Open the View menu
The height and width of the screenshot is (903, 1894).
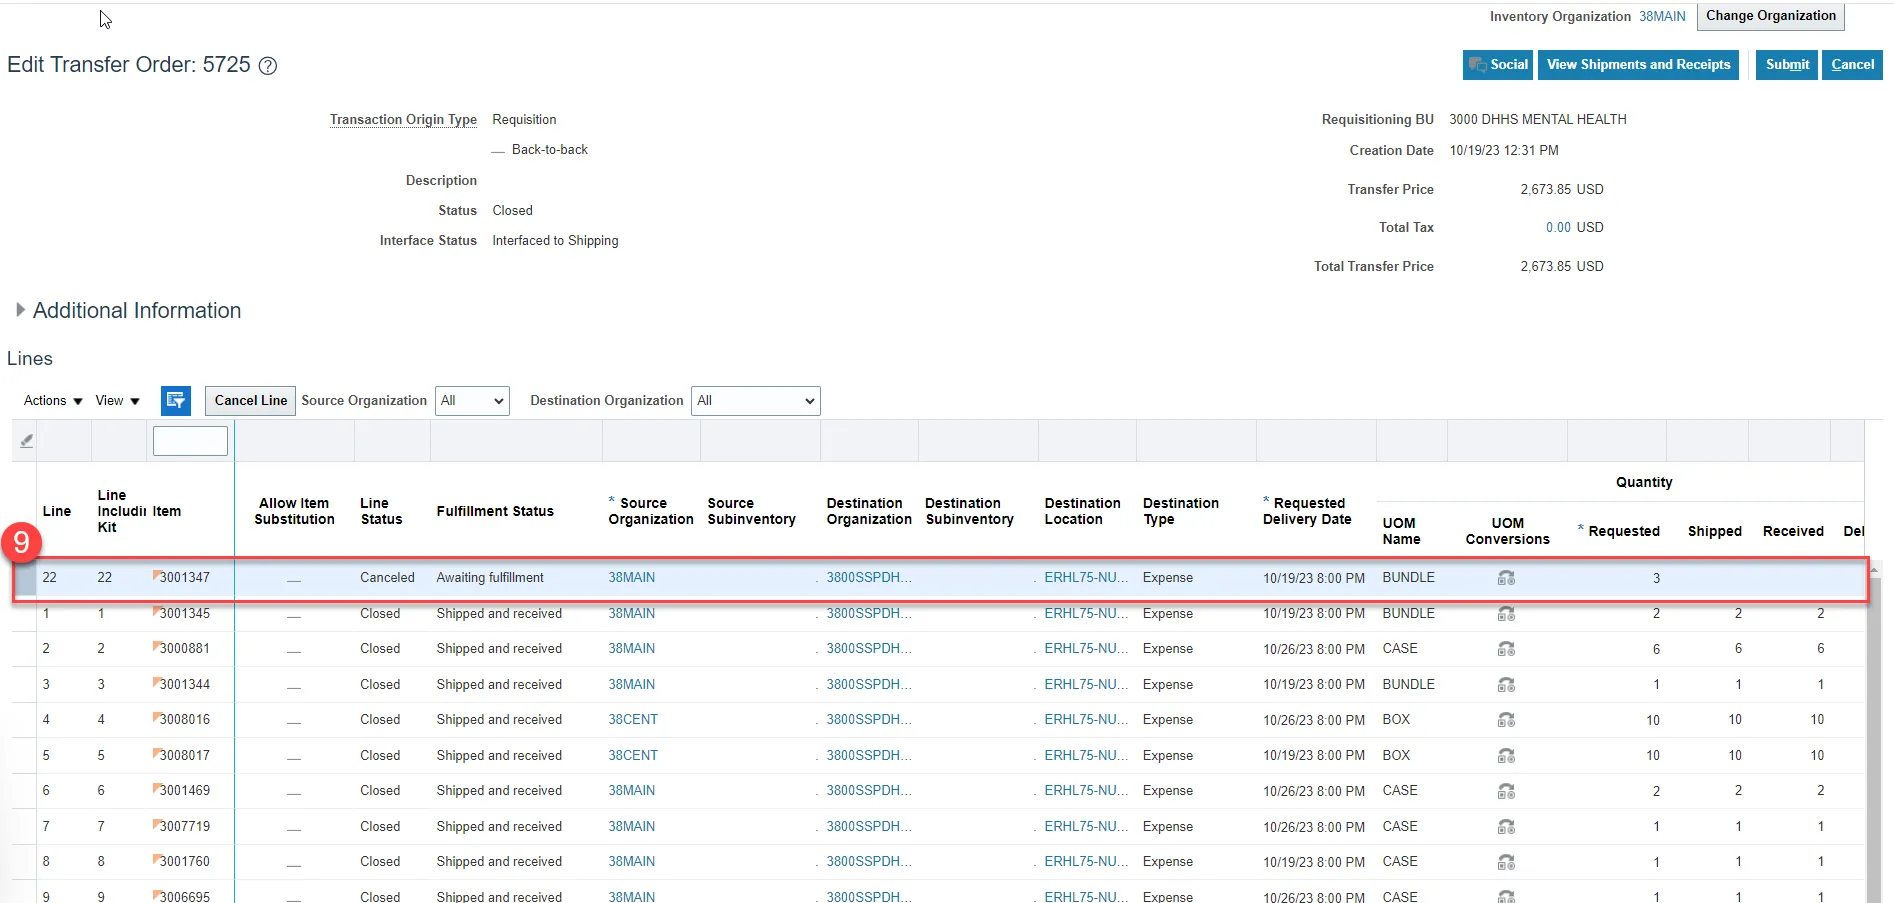click(x=117, y=401)
